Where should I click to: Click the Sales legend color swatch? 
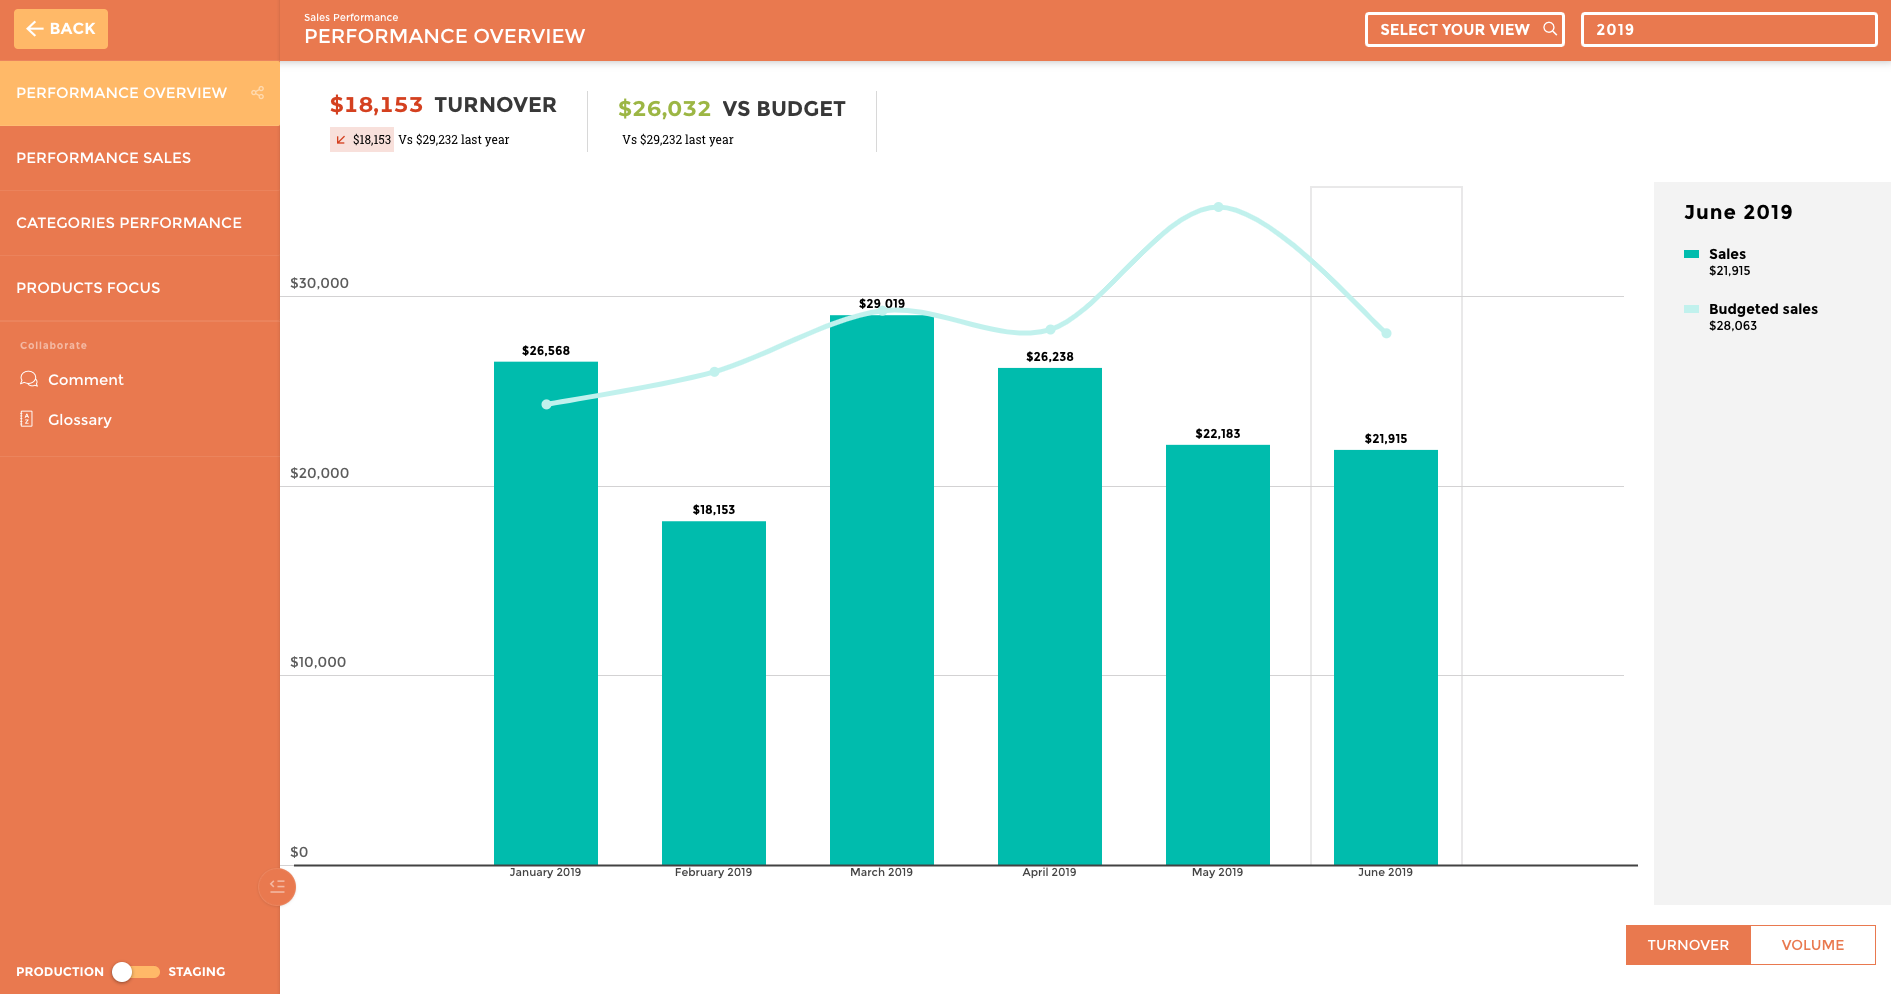(1691, 254)
